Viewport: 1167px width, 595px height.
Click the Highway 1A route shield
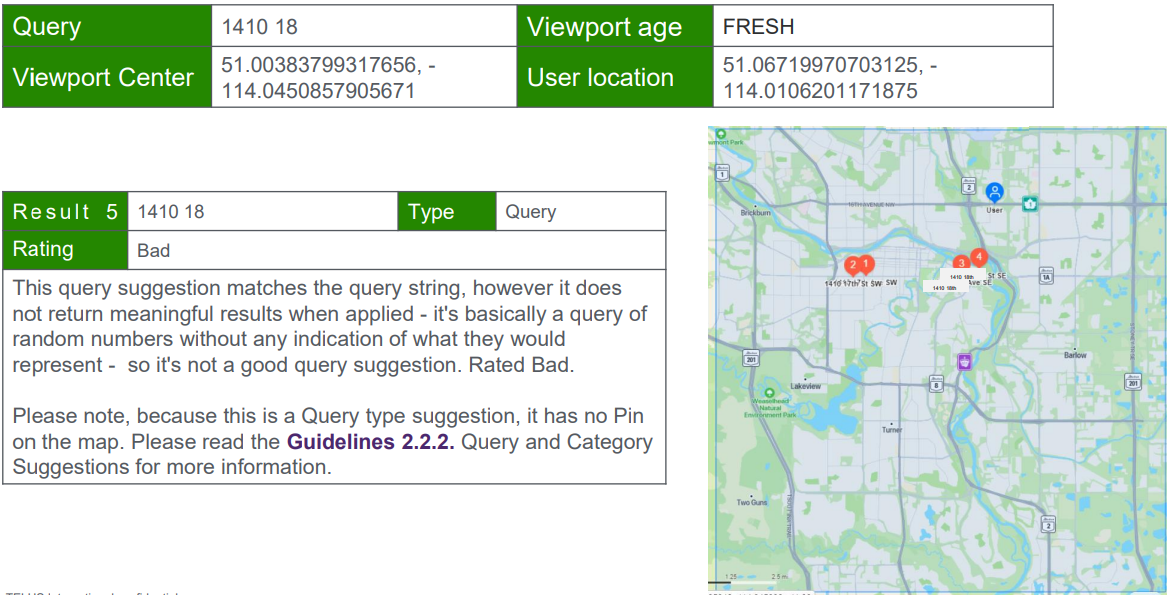[x=1046, y=275]
